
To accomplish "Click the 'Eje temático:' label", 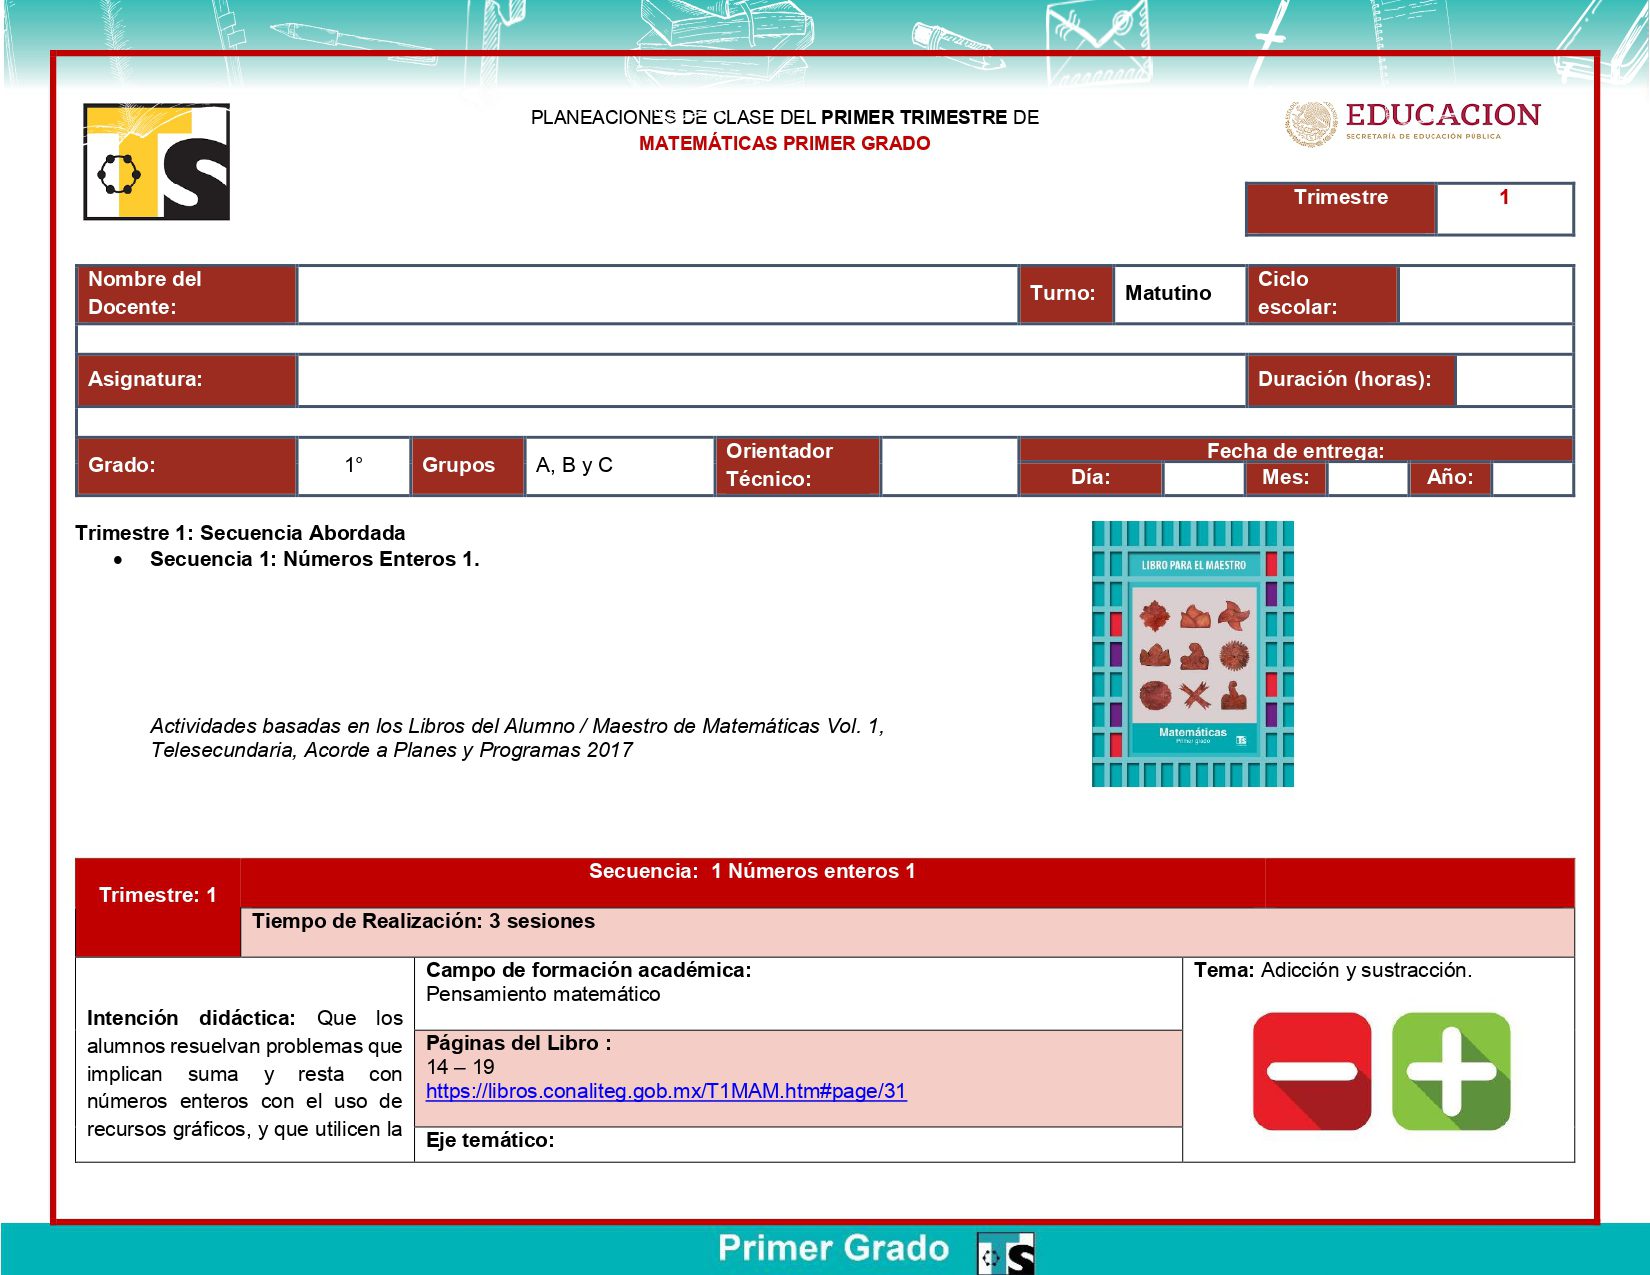I will (x=490, y=1140).
